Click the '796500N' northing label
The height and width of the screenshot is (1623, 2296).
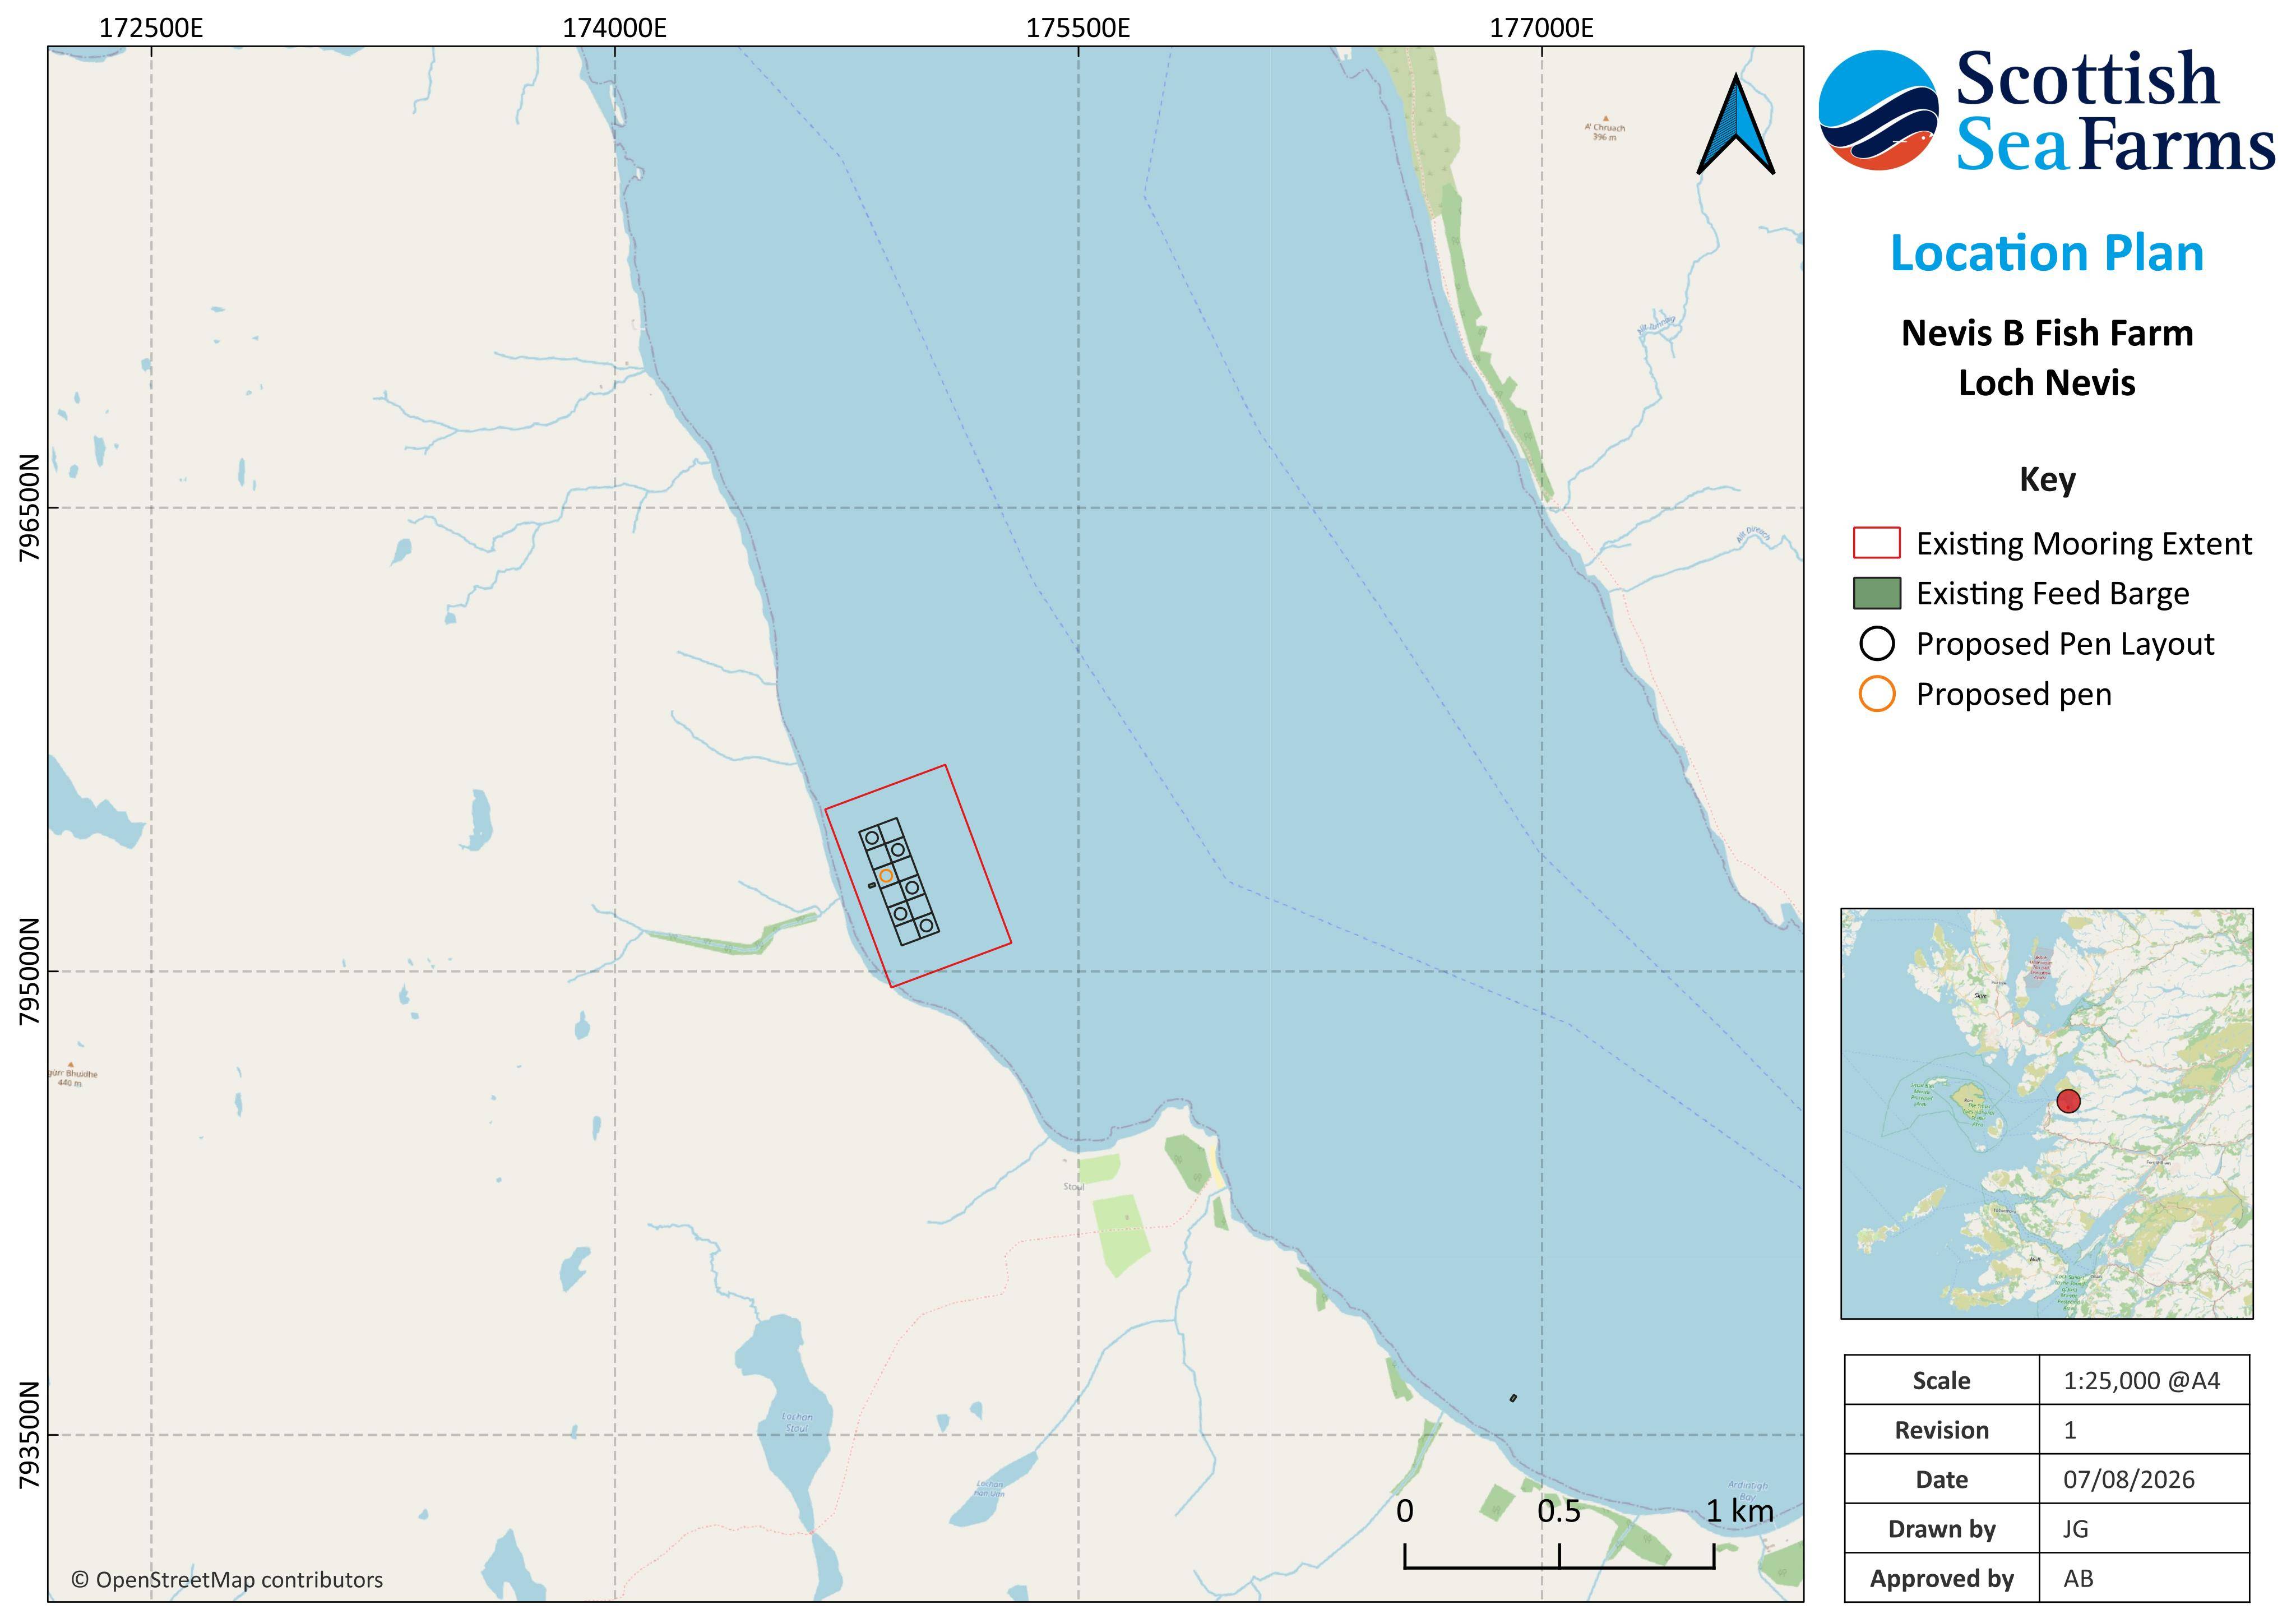click(29, 508)
